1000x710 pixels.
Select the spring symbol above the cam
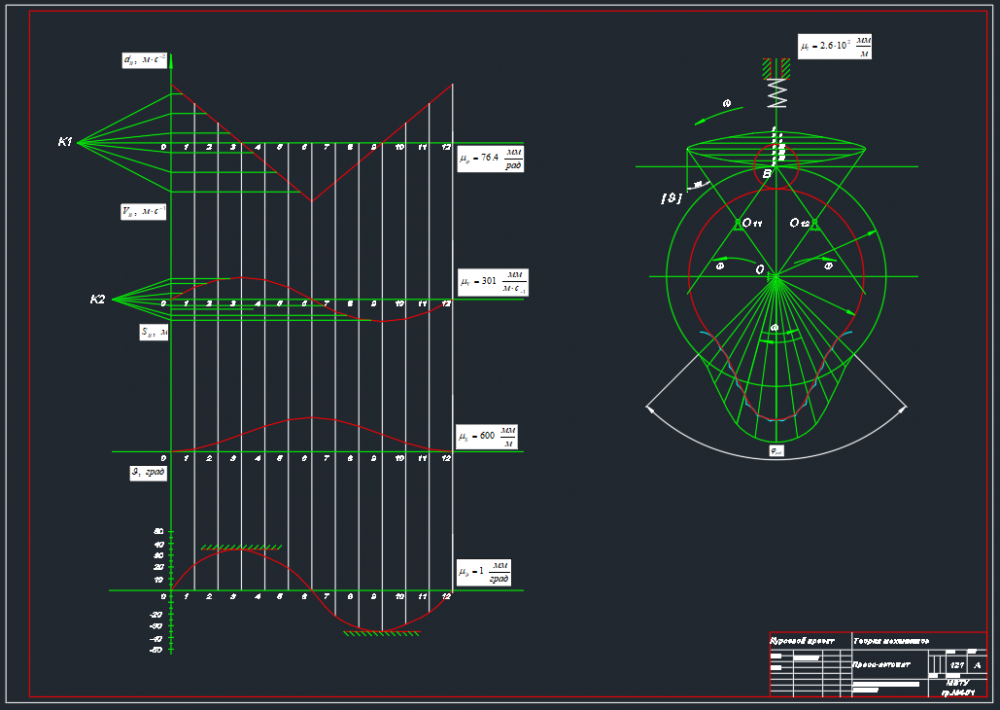coord(776,93)
